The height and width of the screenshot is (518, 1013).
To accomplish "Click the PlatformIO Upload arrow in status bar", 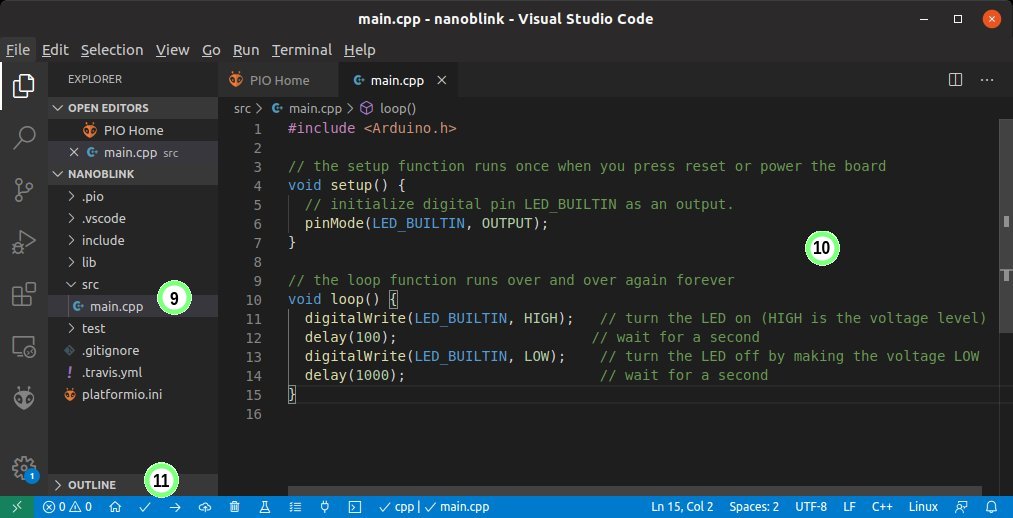I will tap(174, 507).
